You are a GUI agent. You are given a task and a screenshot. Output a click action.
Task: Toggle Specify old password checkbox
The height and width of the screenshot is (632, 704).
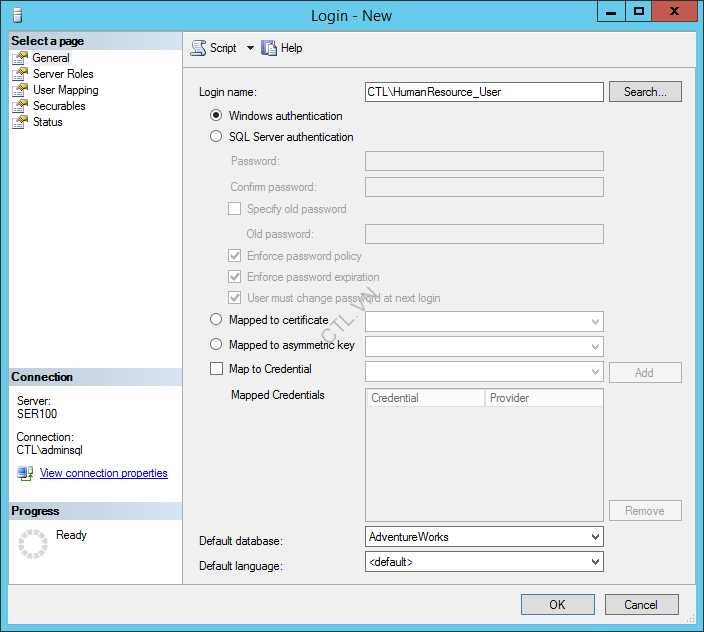coord(234,208)
